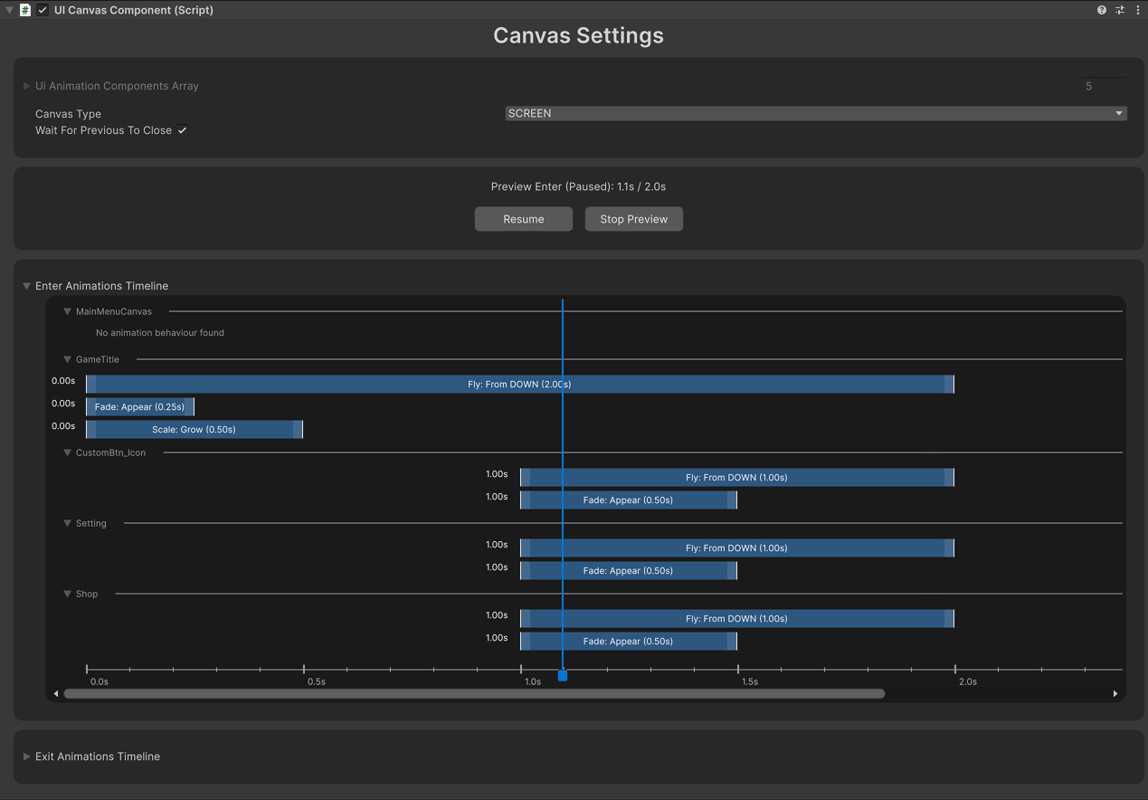Image resolution: width=1148 pixels, height=800 pixels.
Task: Click the script icon in component header
Action: (x=25, y=10)
